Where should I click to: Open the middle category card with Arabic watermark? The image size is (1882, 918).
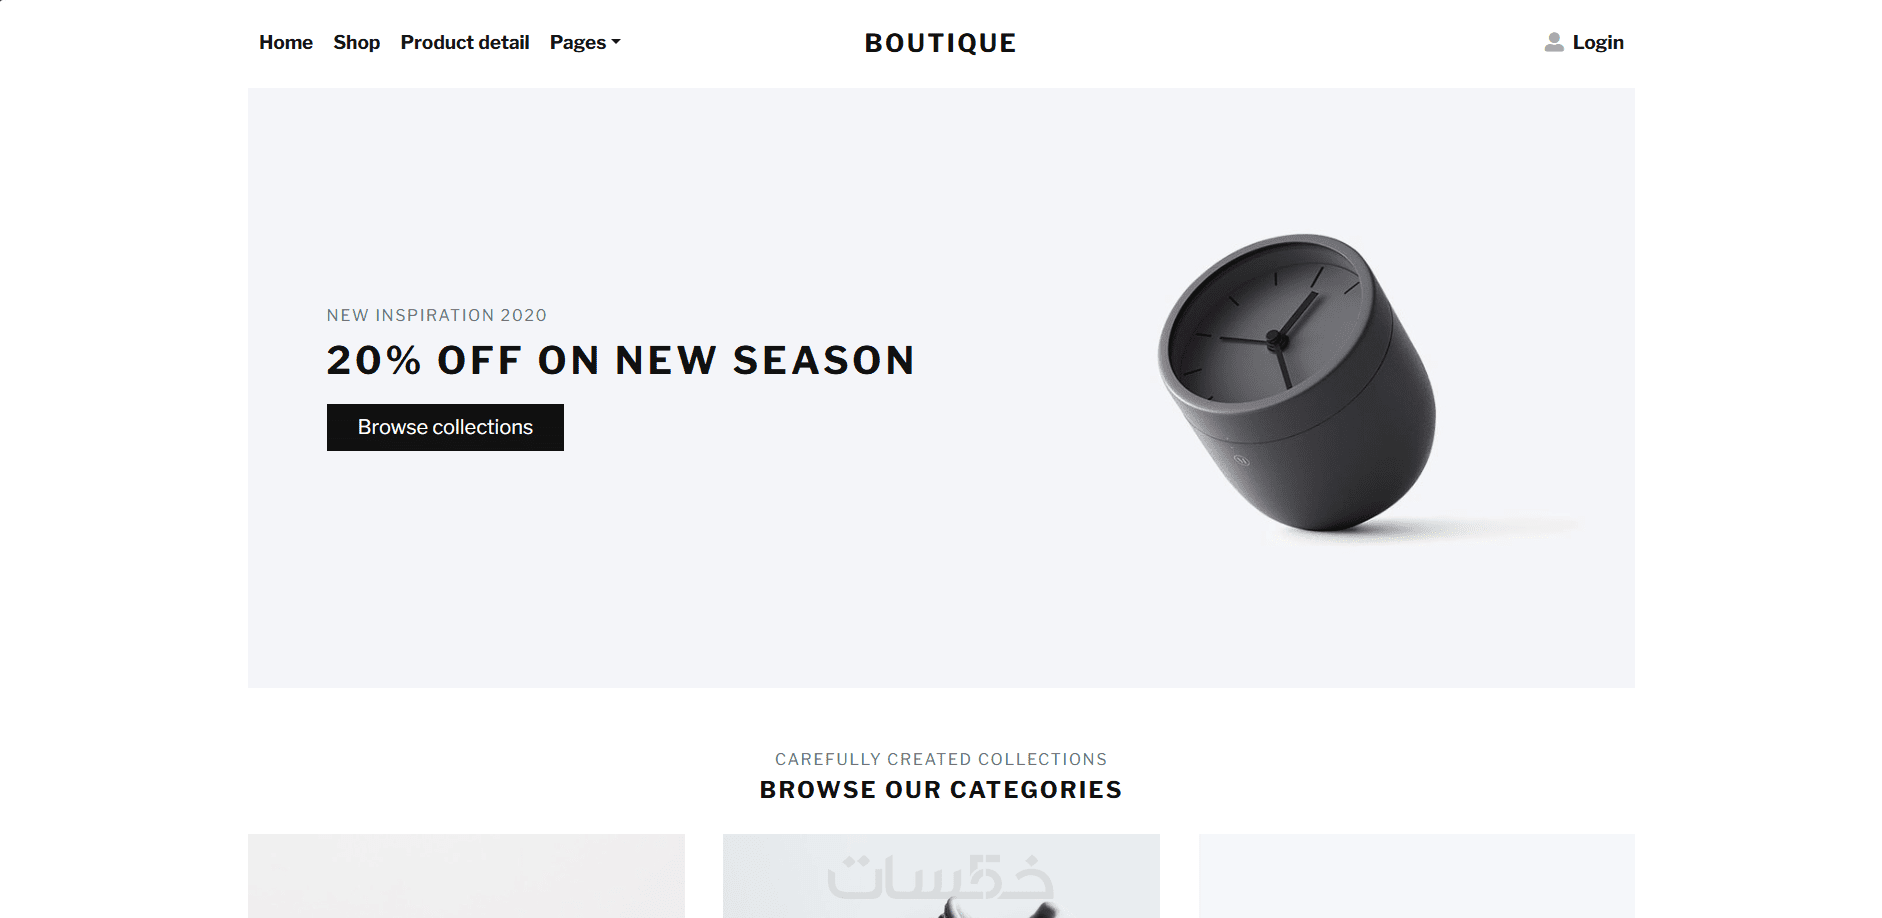pyautogui.click(x=941, y=876)
